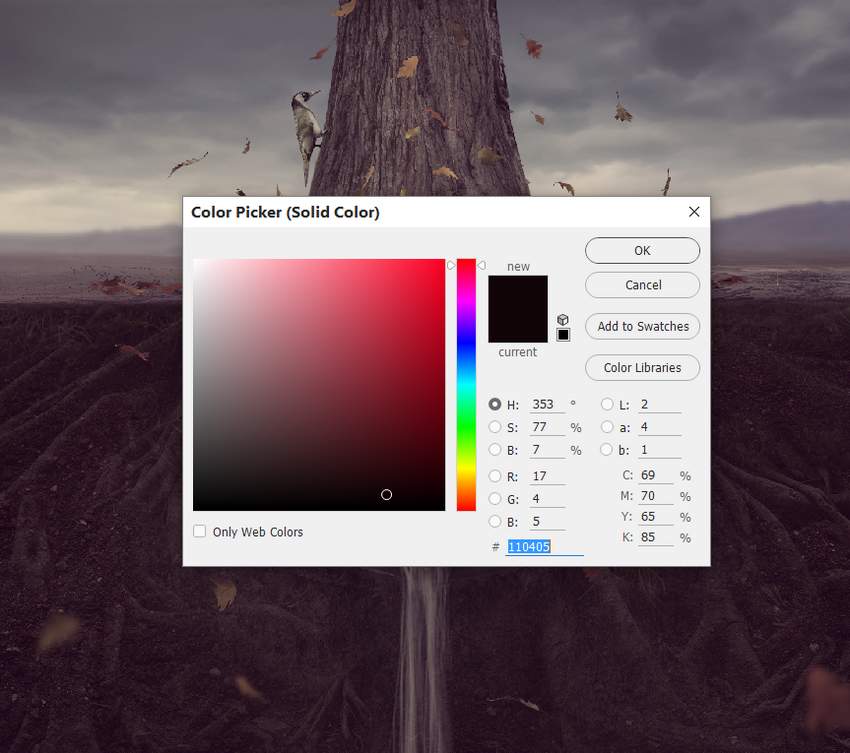Click the M magenta field showing 70
This screenshot has height=753, width=850.
(656, 496)
